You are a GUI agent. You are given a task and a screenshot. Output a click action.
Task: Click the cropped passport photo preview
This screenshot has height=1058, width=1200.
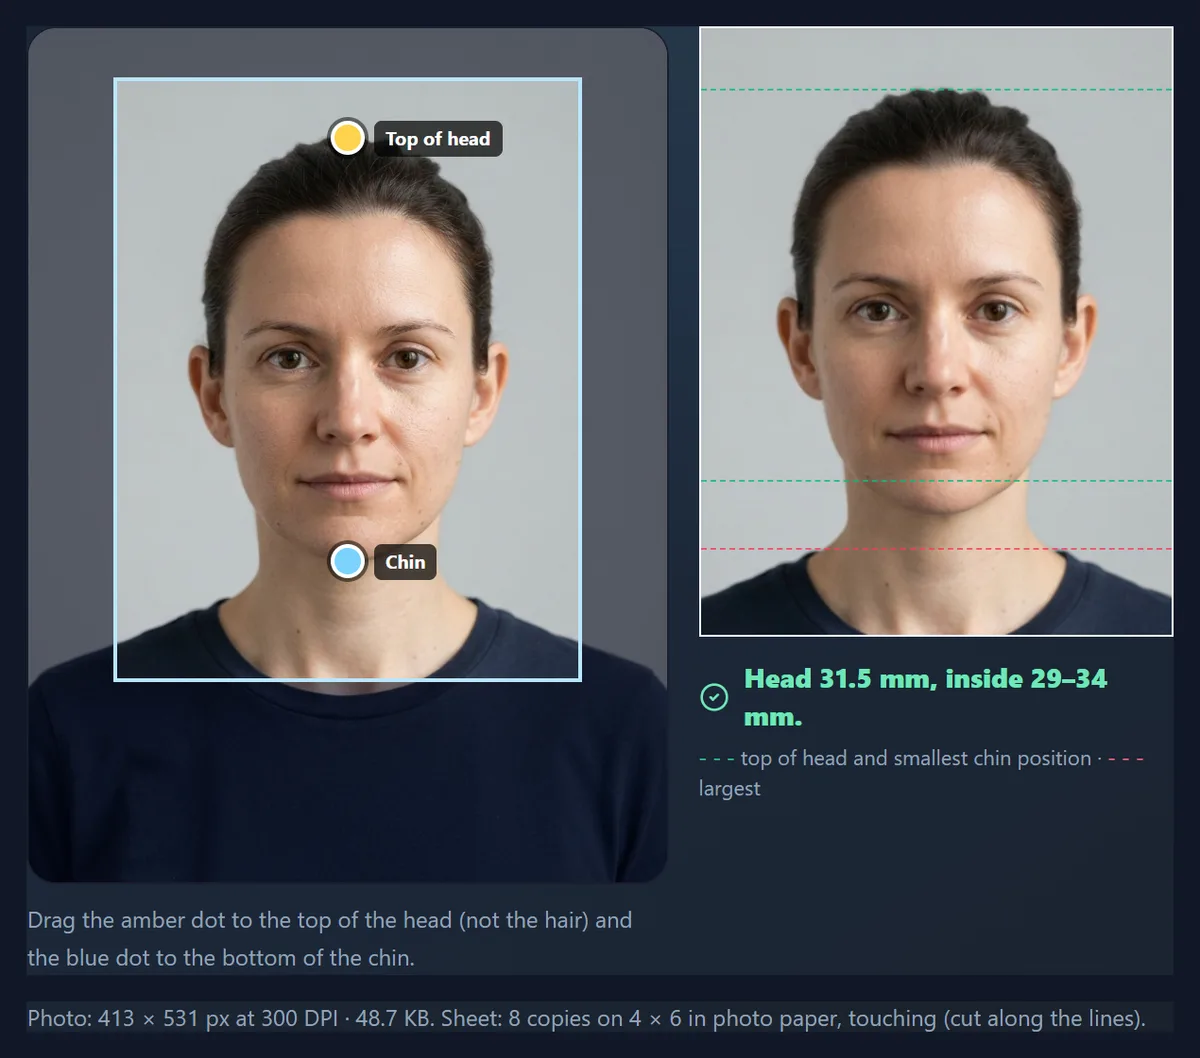(x=936, y=331)
